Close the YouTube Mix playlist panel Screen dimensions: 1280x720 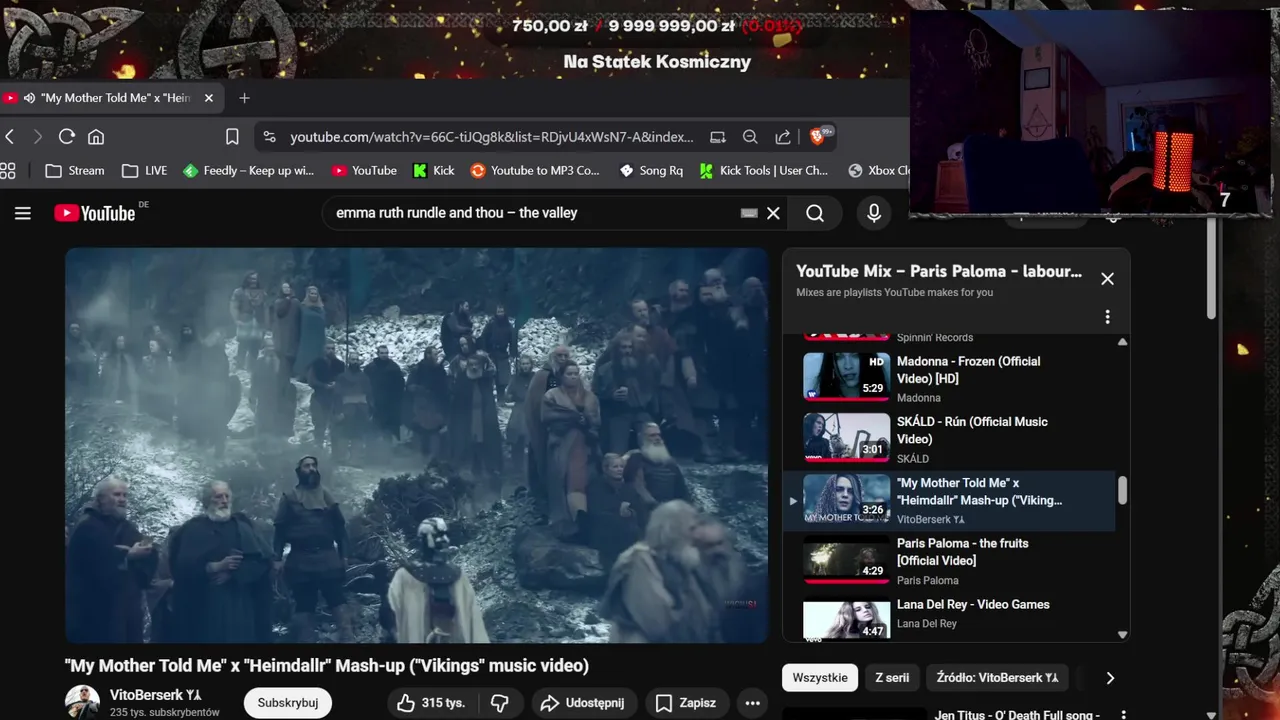[x=1107, y=279]
